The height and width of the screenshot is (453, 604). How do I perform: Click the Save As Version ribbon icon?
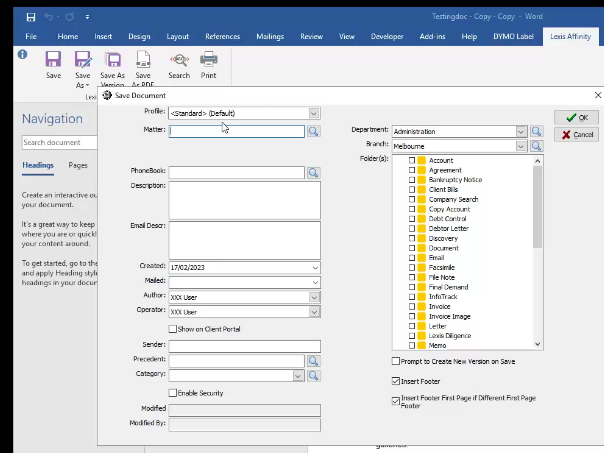click(x=113, y=61)
